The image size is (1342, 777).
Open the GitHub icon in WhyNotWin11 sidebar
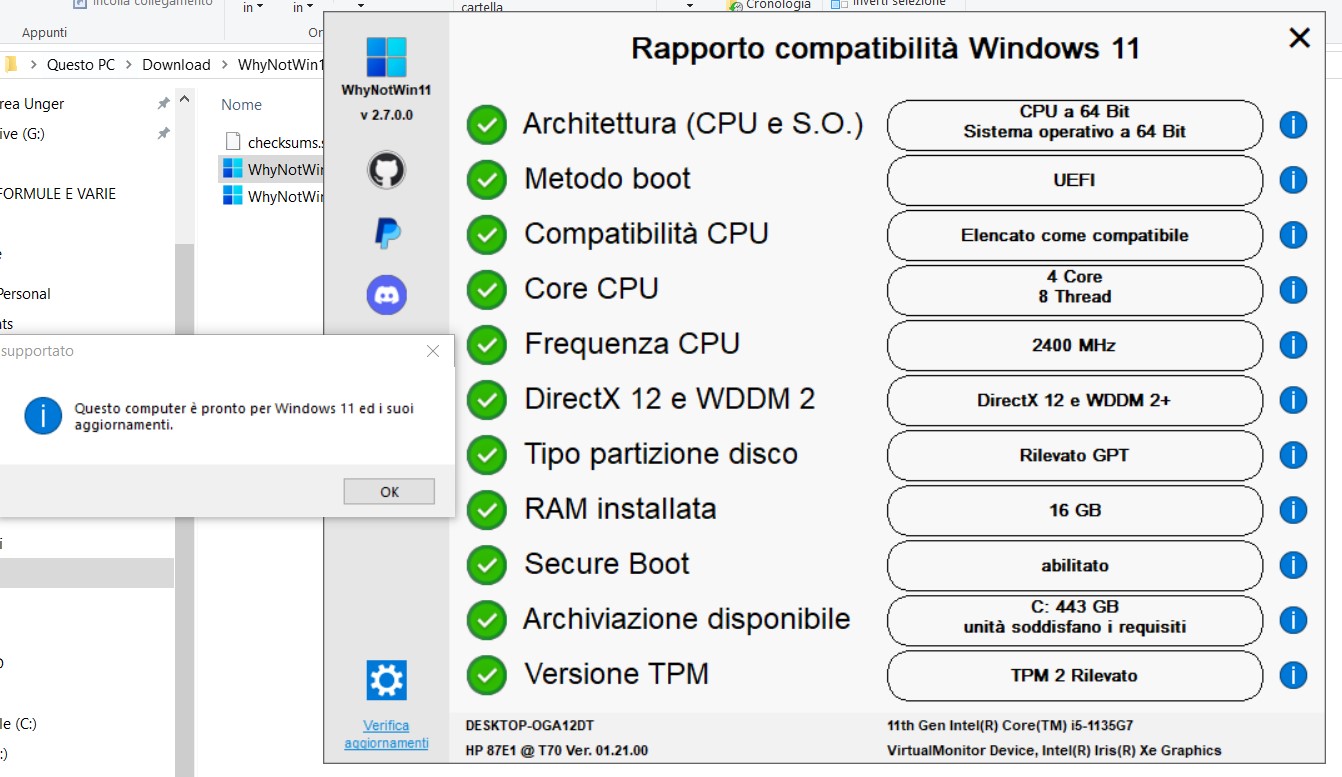[x=387, y=171]
